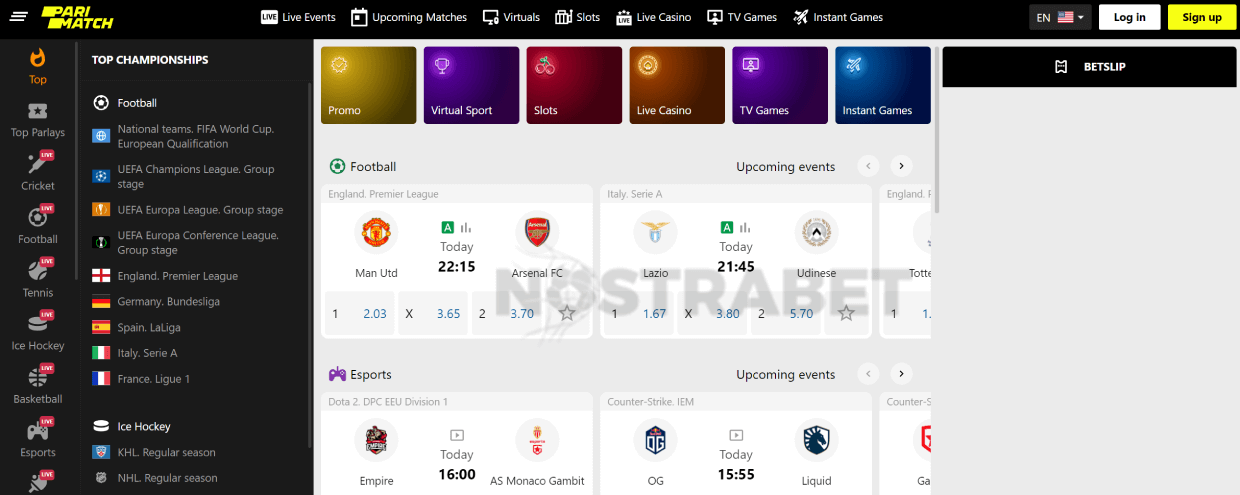1240x495 pixels.
Task: Open Germany Bundesliga championship
Action: point(157,302)
